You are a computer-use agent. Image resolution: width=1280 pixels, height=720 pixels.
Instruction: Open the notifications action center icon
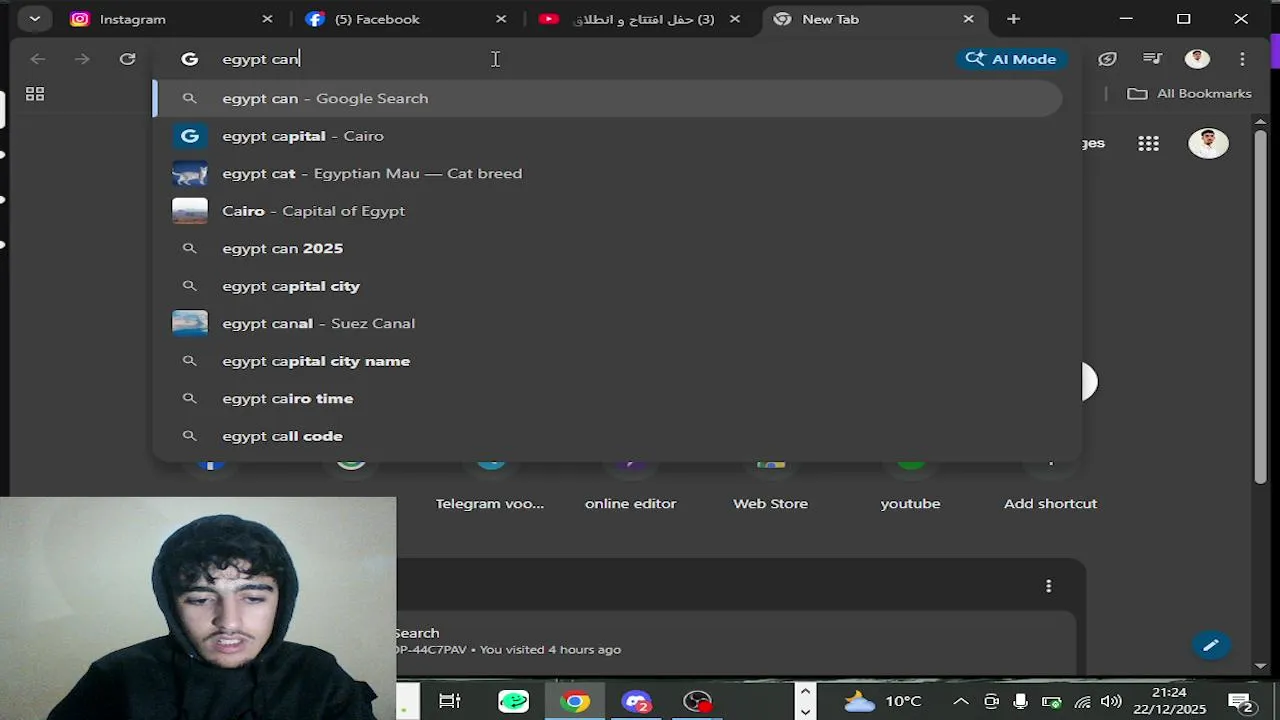1241,702
